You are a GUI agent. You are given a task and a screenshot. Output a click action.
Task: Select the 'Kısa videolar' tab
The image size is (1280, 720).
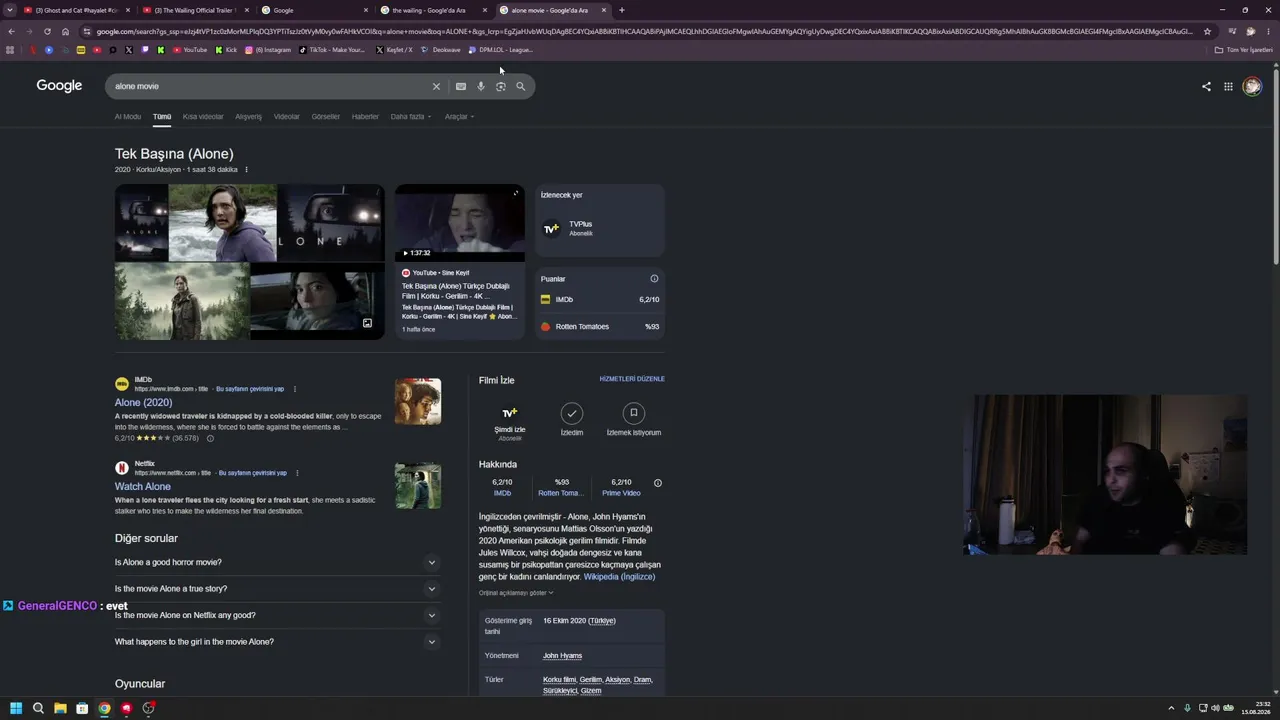click(203, 117)
